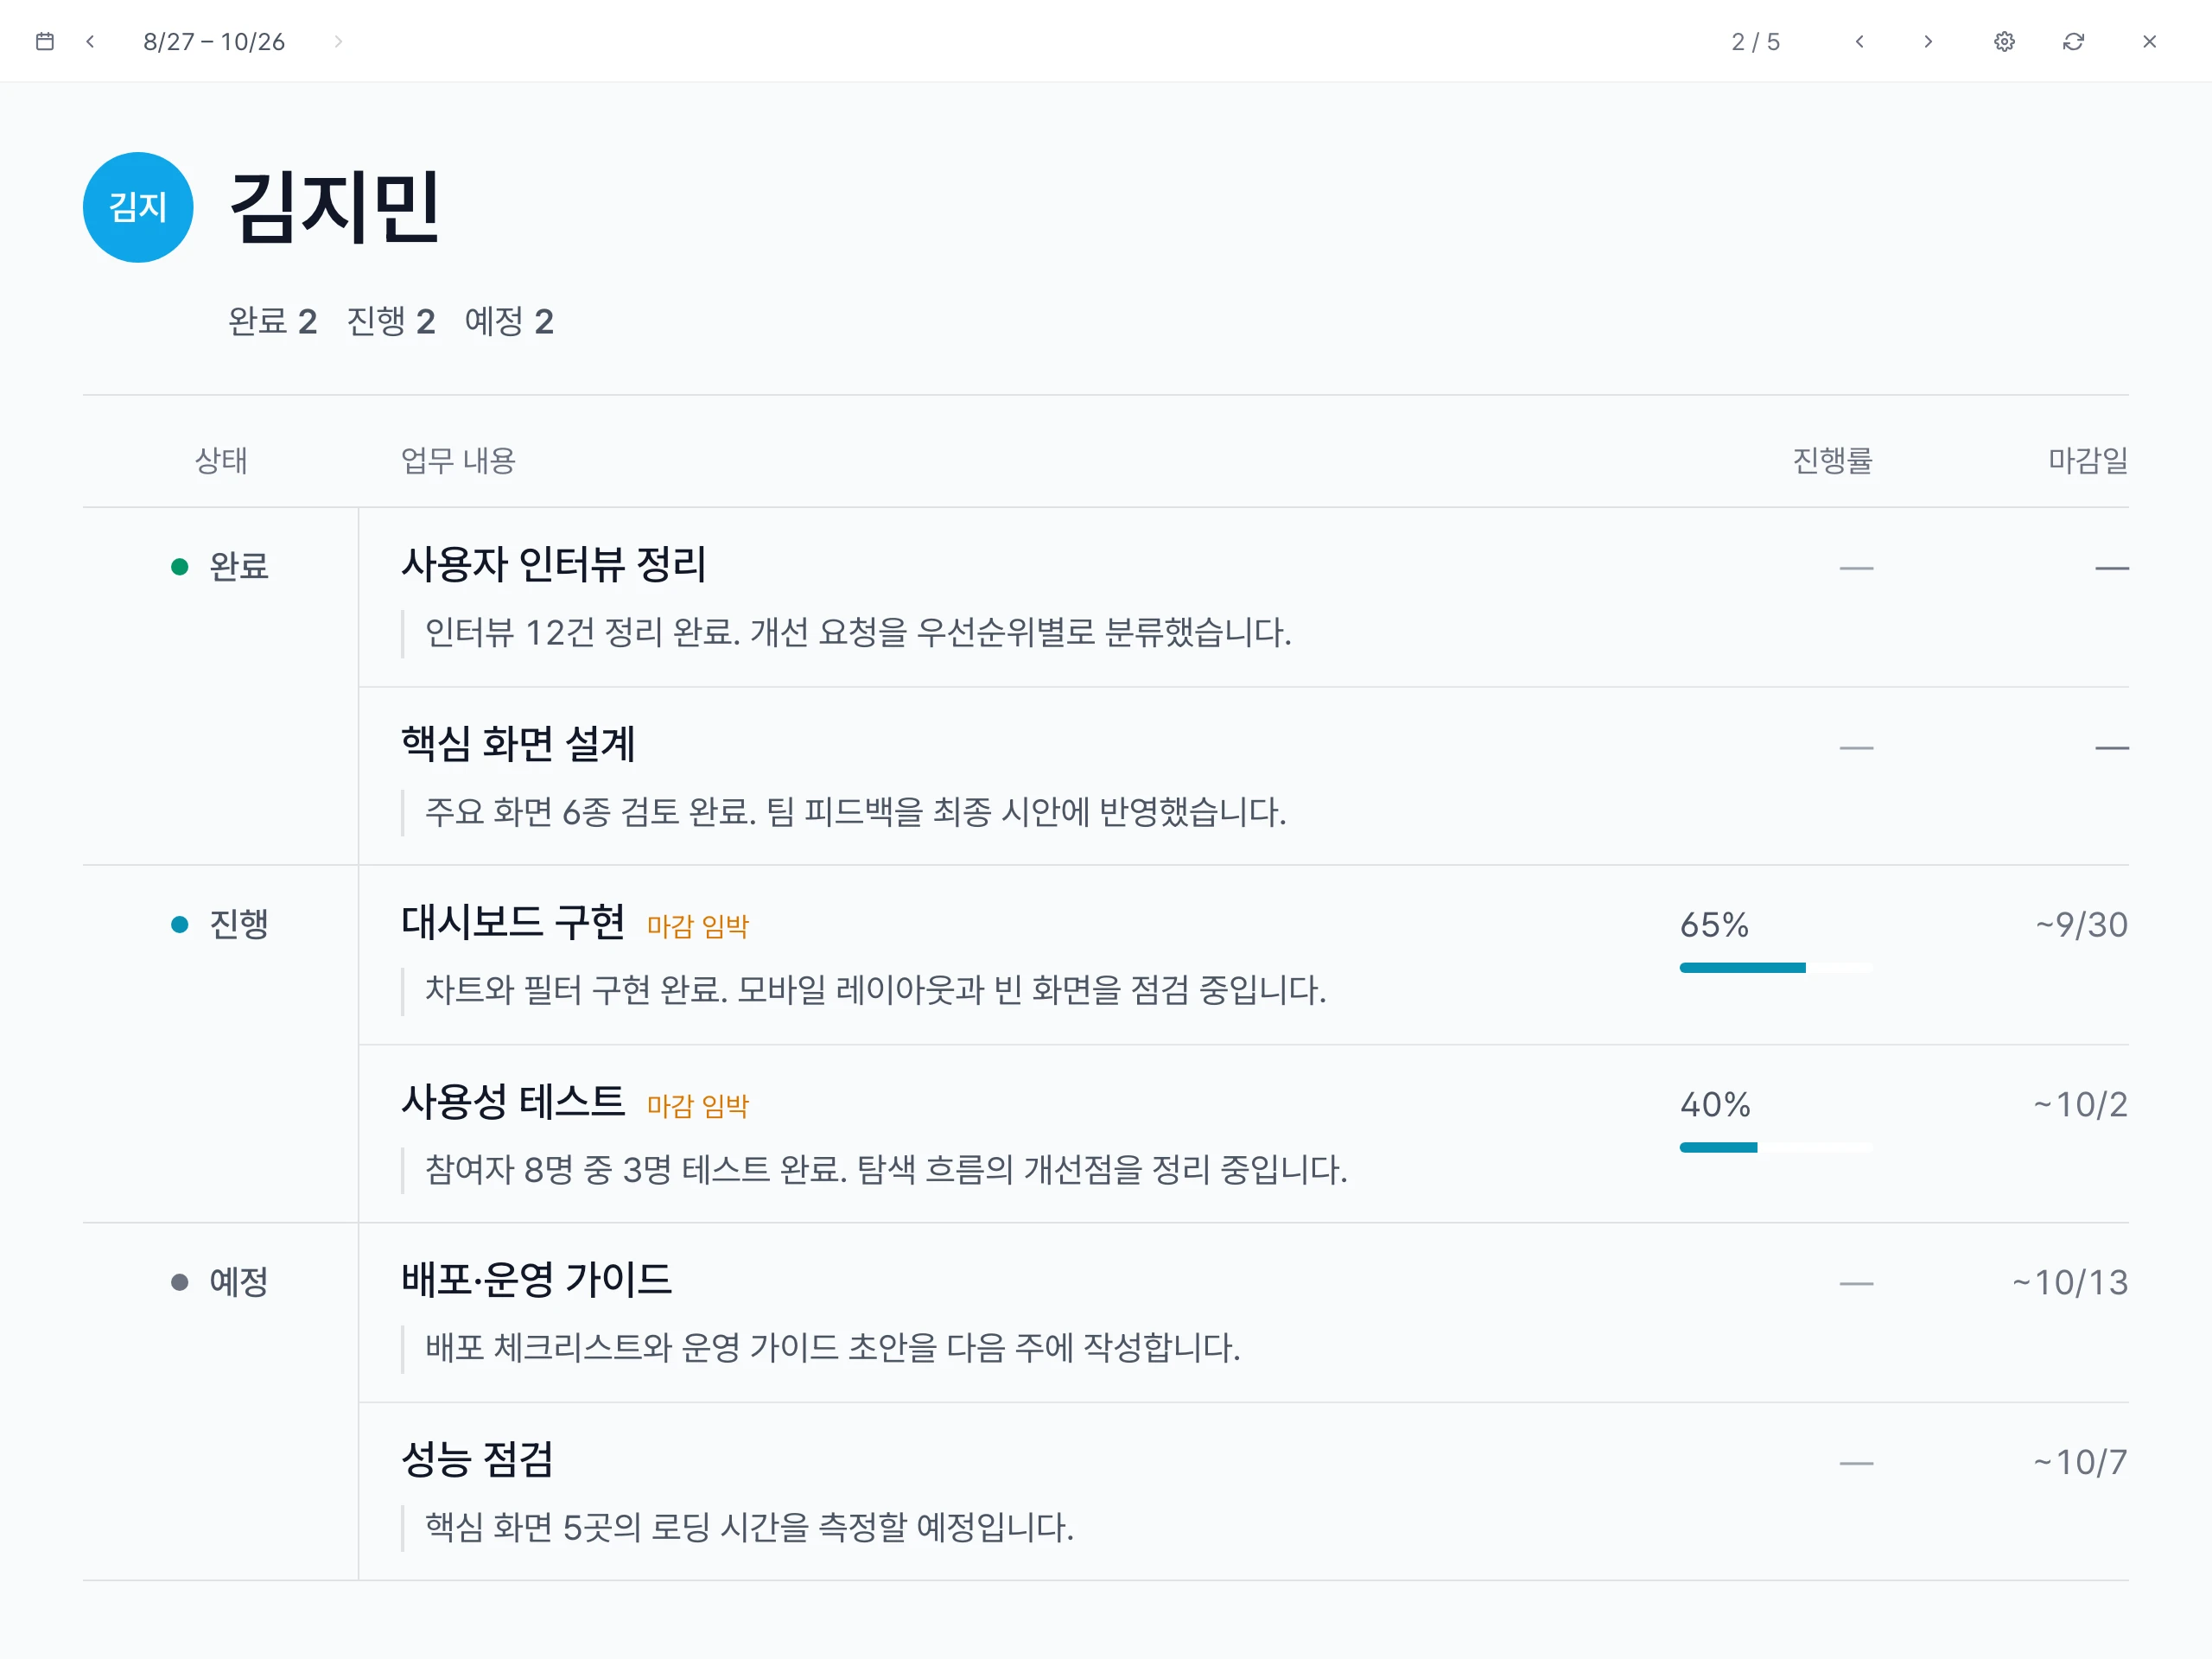This screenshot has width=2212, height=1659.
Task: Open the 핵심 화면 설계 task
Action: click(518, 743)
